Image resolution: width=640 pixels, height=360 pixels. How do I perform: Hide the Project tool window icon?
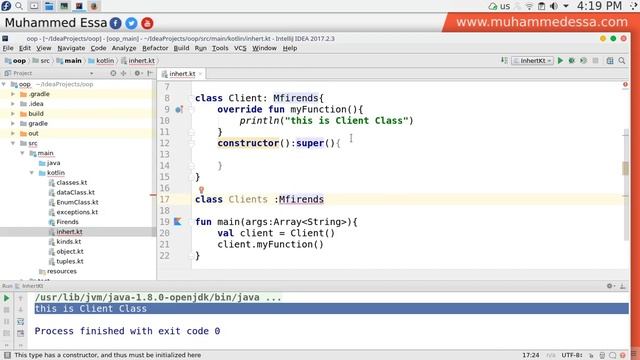(150, 73)
